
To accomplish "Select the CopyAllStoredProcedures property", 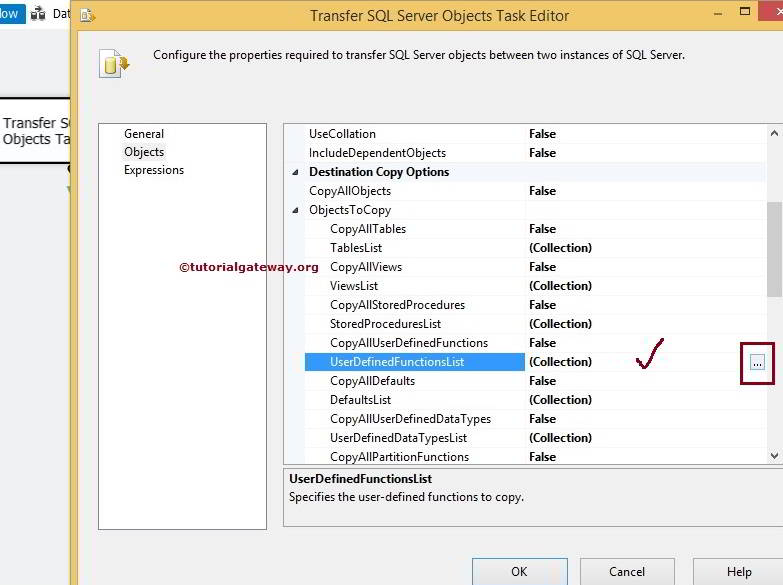I will [397, 305].
